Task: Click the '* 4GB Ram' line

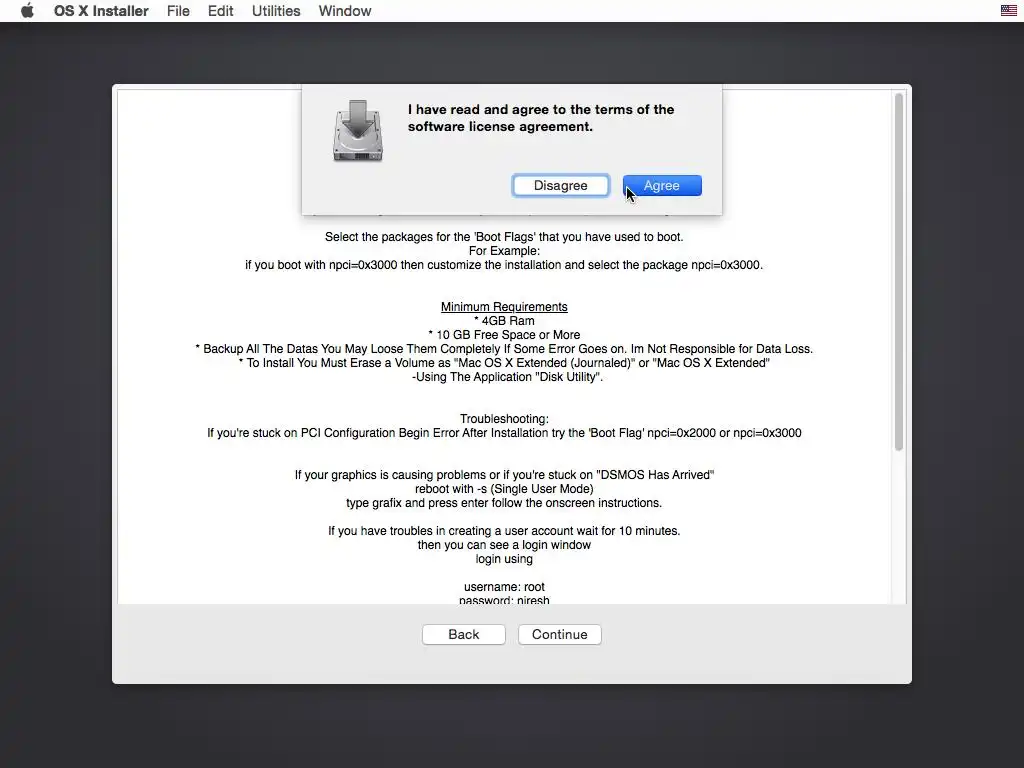Action: point(504,321)
